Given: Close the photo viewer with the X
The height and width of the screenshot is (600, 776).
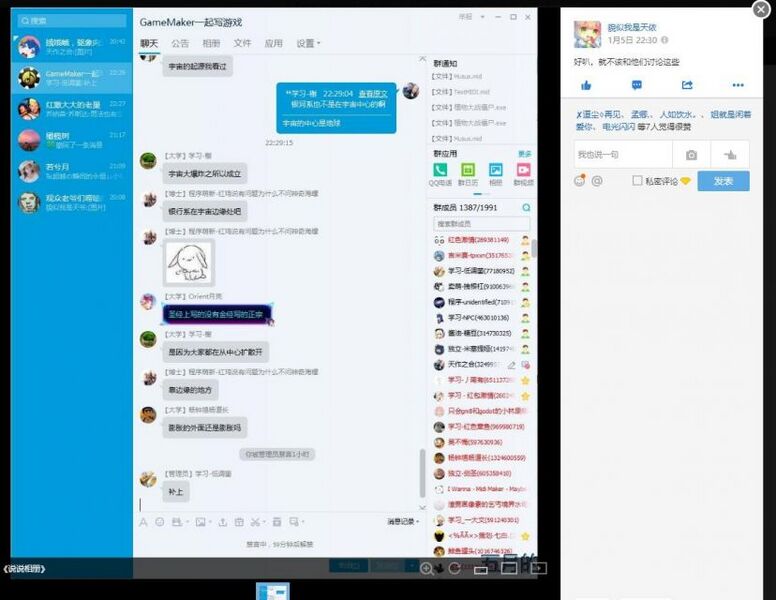Looking at the screenshot, I should click(761, 9).
